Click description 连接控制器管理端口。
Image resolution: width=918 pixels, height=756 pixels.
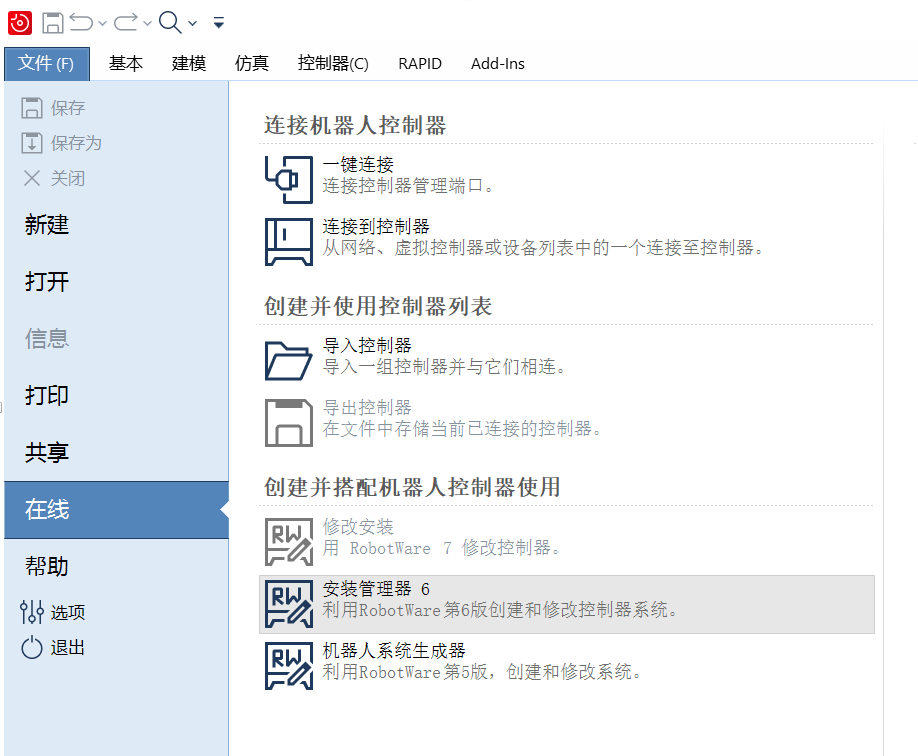(x=408, y=186)
